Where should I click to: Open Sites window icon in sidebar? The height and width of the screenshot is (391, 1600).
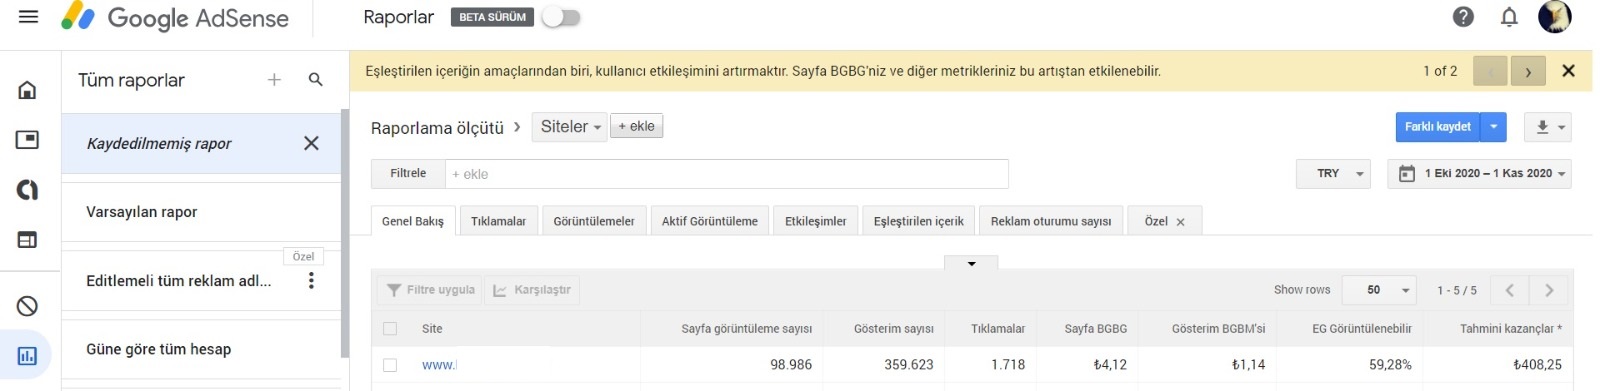tap(27, 240)
